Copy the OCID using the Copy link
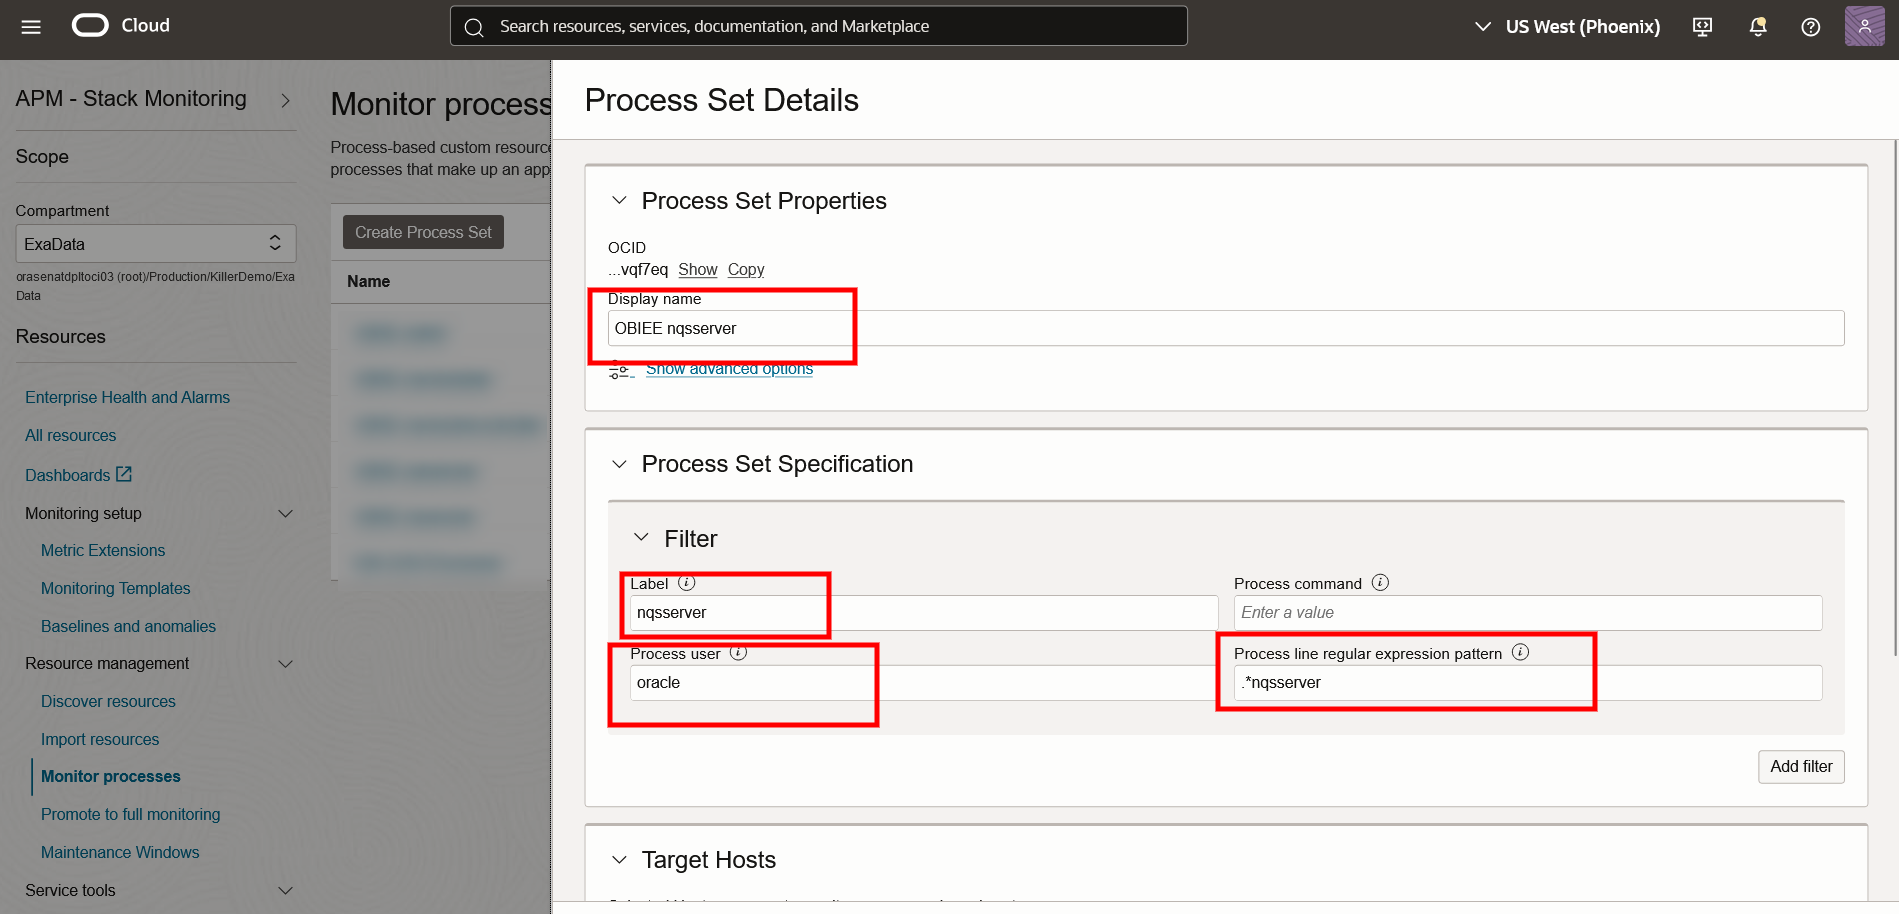Image resolution: width=1899 pixels, height=914 pixels. click(745, 269)
